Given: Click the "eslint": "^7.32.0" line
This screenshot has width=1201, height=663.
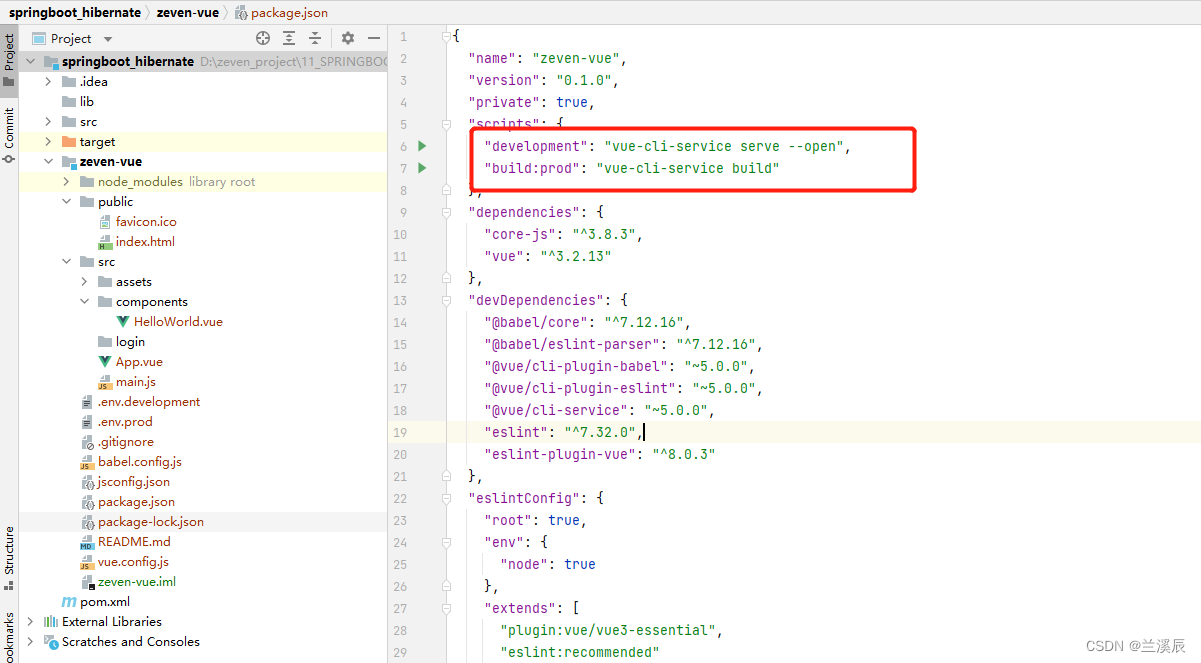Looking at the screenshot, I should 564,432.
